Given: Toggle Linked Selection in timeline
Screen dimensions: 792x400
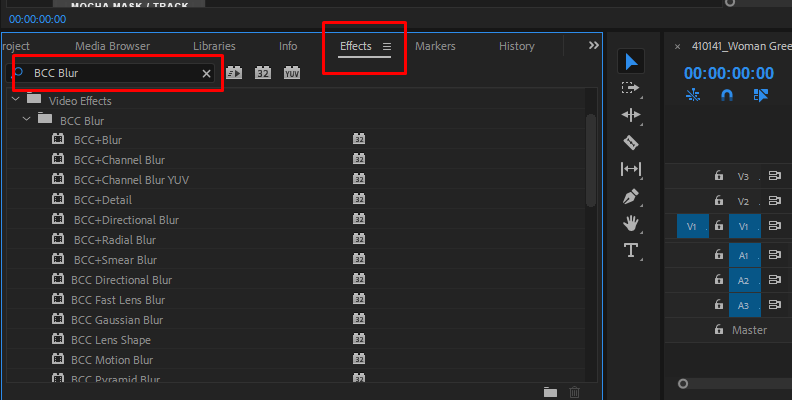Looking at the screenshot, I should [761, 95].
